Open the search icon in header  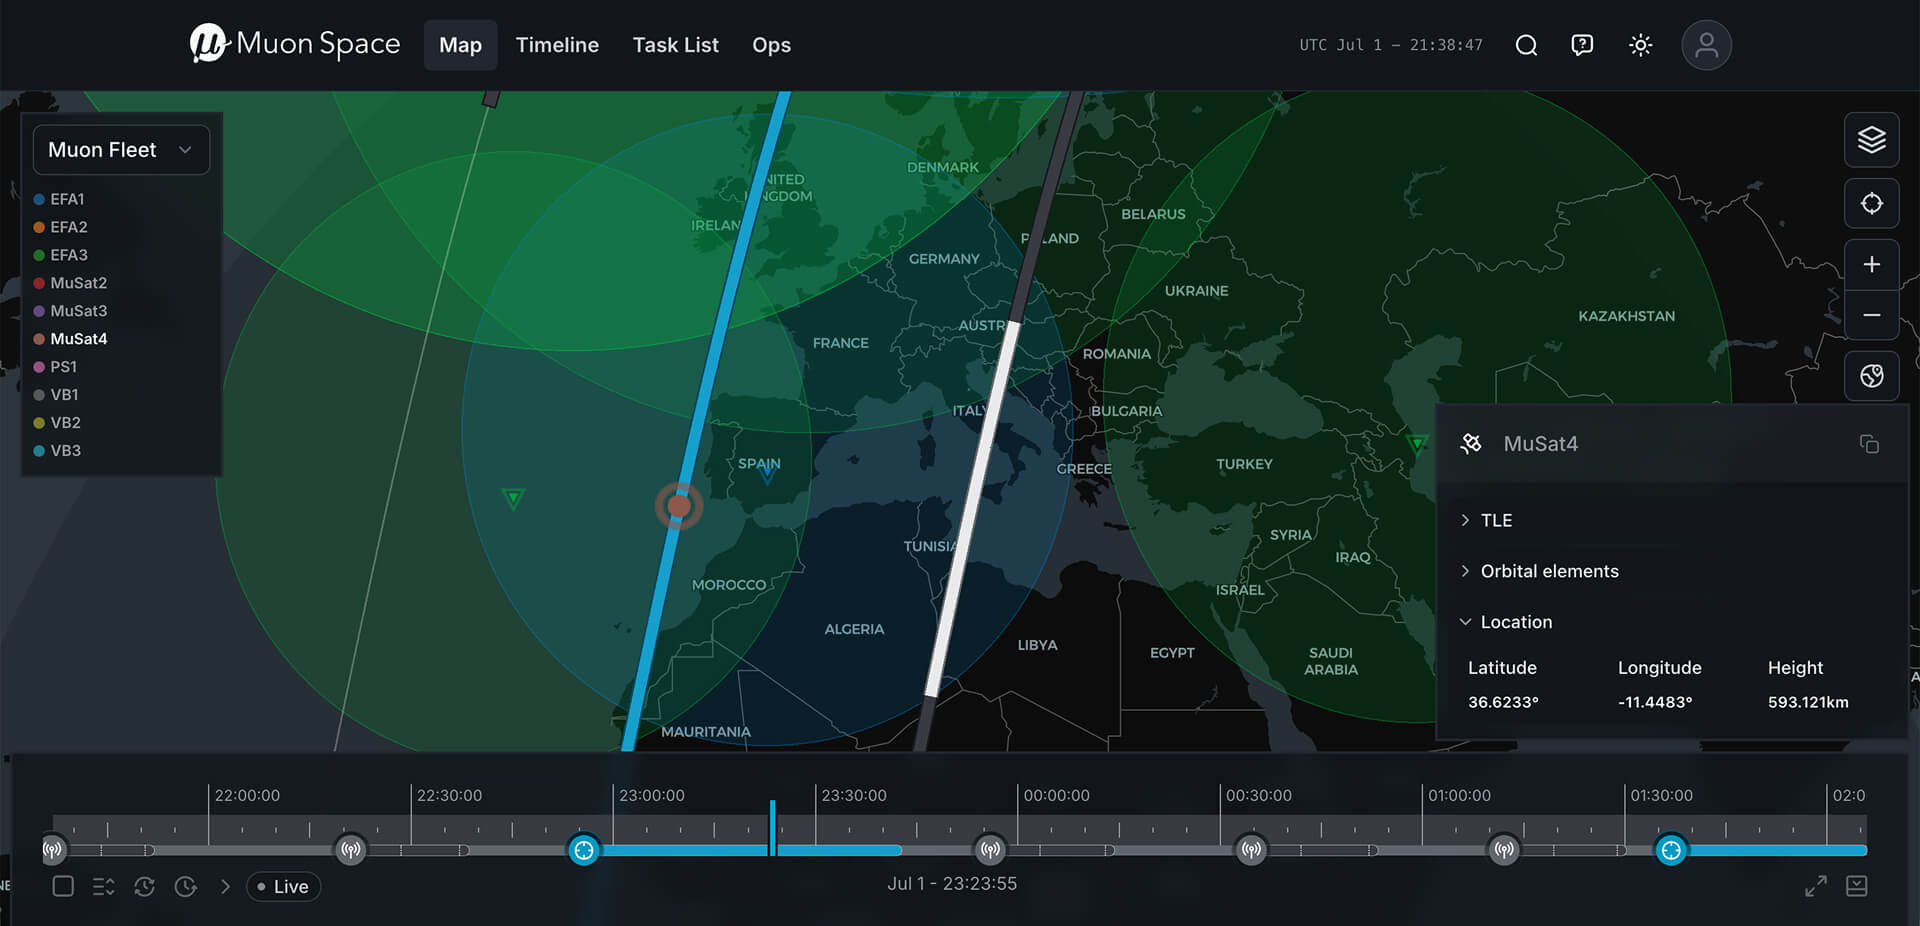(1526, 45)
